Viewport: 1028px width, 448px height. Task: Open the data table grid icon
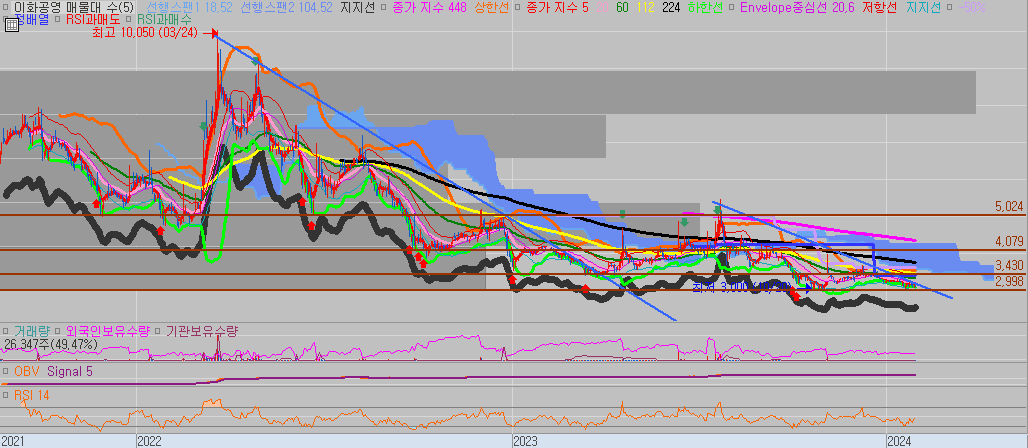[12, 25]
